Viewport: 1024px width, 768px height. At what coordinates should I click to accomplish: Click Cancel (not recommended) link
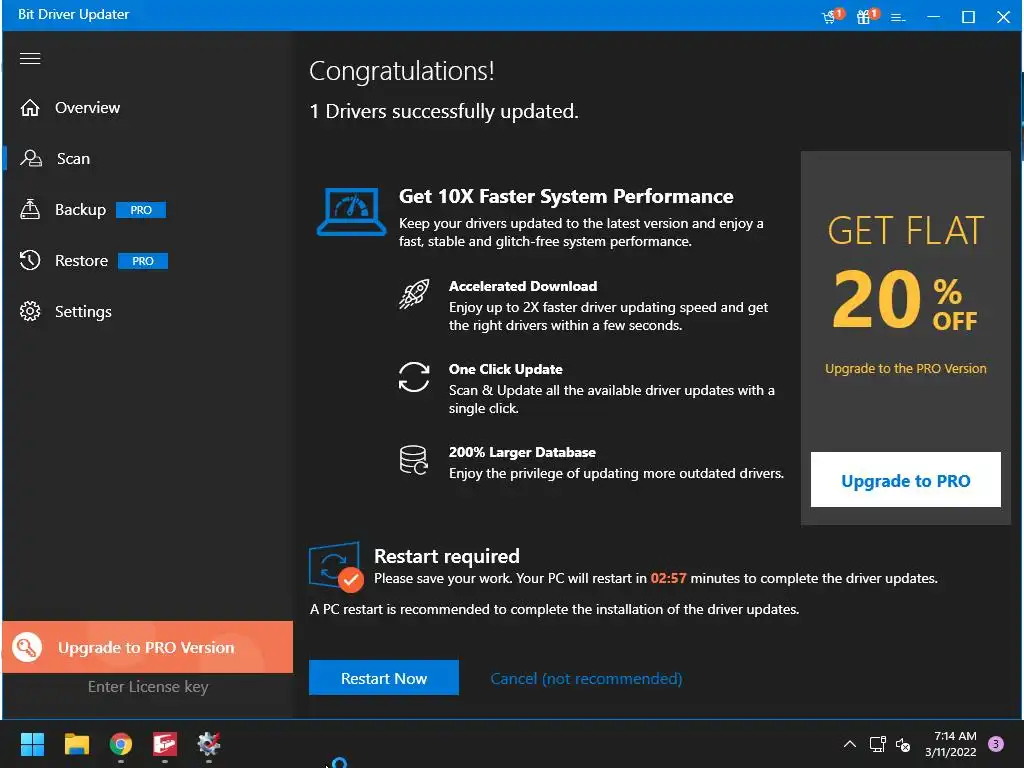pos(586,679)
